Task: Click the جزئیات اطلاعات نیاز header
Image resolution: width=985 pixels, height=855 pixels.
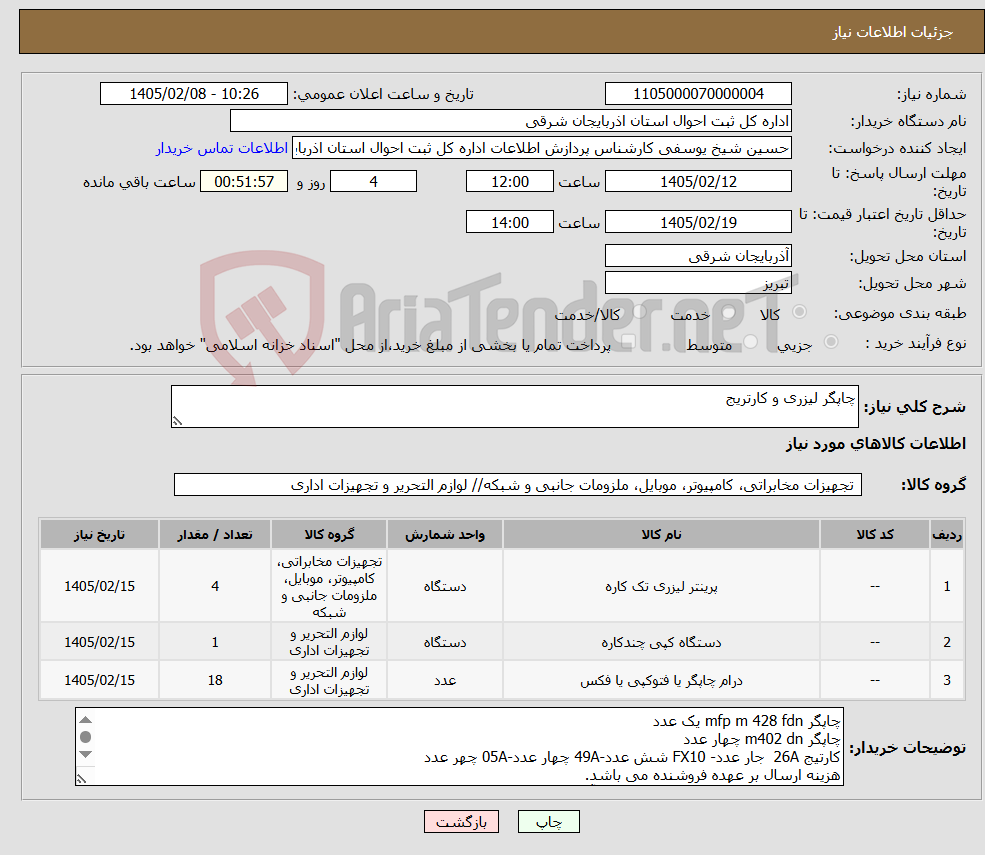Action: click(893, 32)
